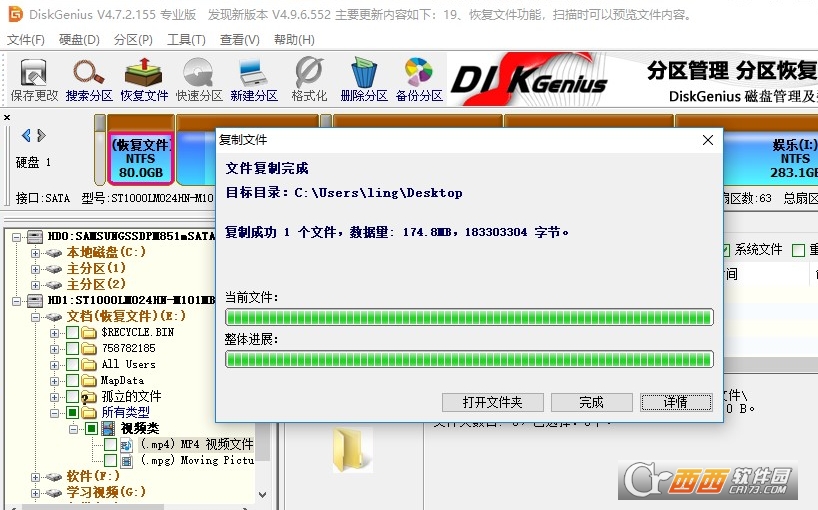Check the (.mpg) Moving Picture checkbox
Screen dimensions: 818x510
point(110,460)
